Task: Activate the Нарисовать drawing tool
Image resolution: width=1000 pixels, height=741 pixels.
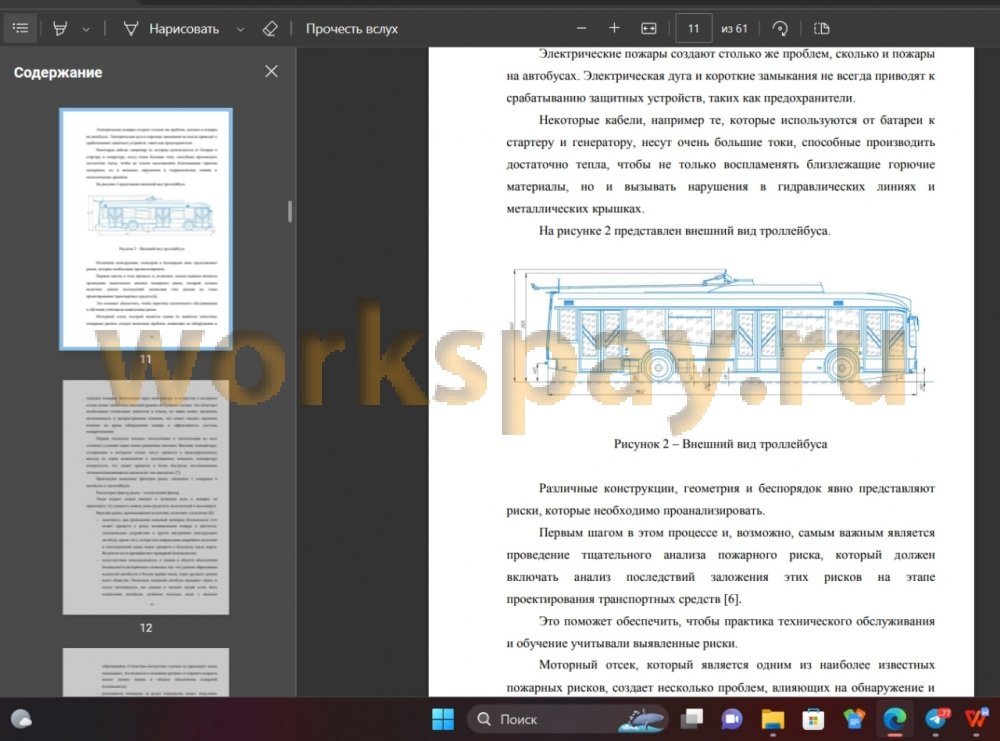Action: (x=171, y=29)
